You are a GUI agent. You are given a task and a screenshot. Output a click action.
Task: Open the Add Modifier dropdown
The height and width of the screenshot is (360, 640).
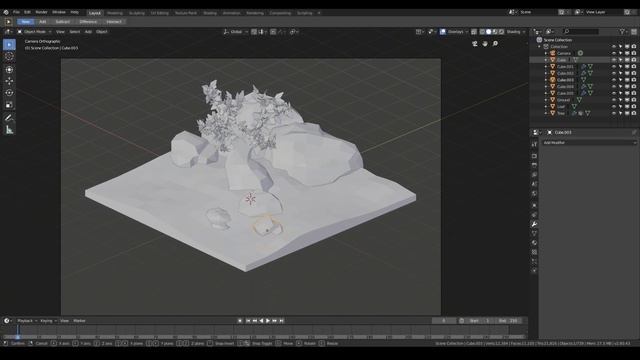click(589, 142)
